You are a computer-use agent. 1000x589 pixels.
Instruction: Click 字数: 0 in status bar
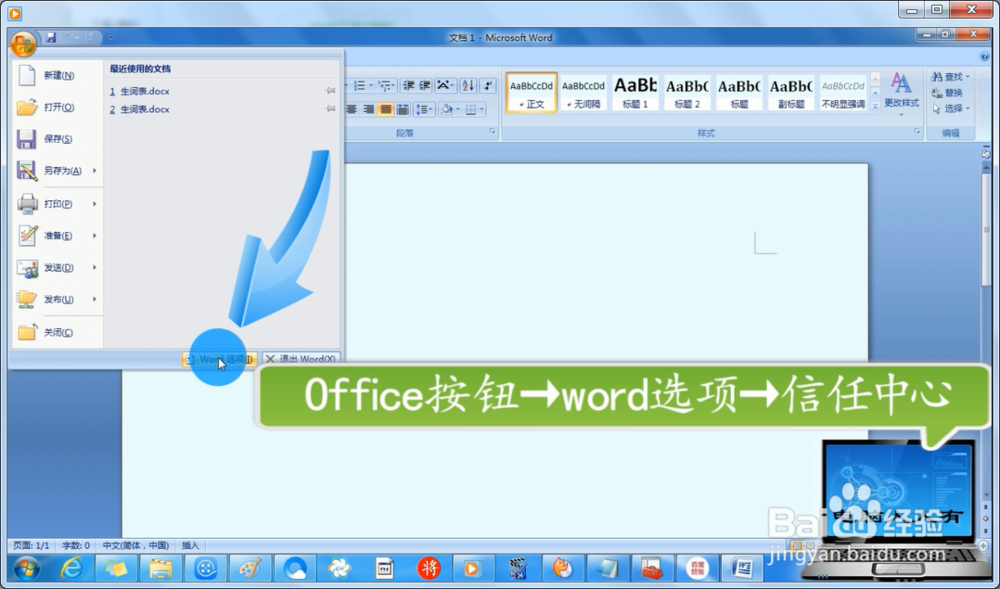pos(76,546)
